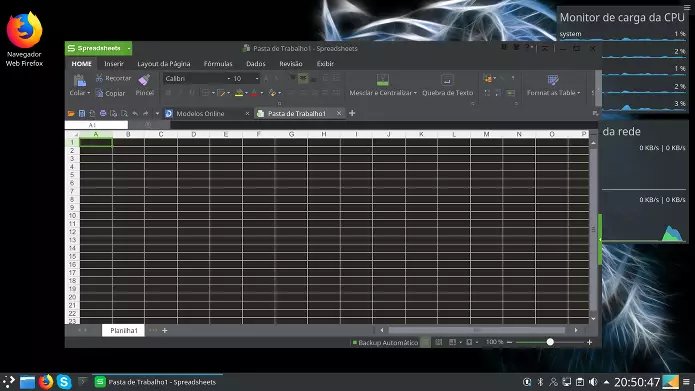Click the Firefox icon in taskbar
The image size is (695, 391).
pos(45,382)
